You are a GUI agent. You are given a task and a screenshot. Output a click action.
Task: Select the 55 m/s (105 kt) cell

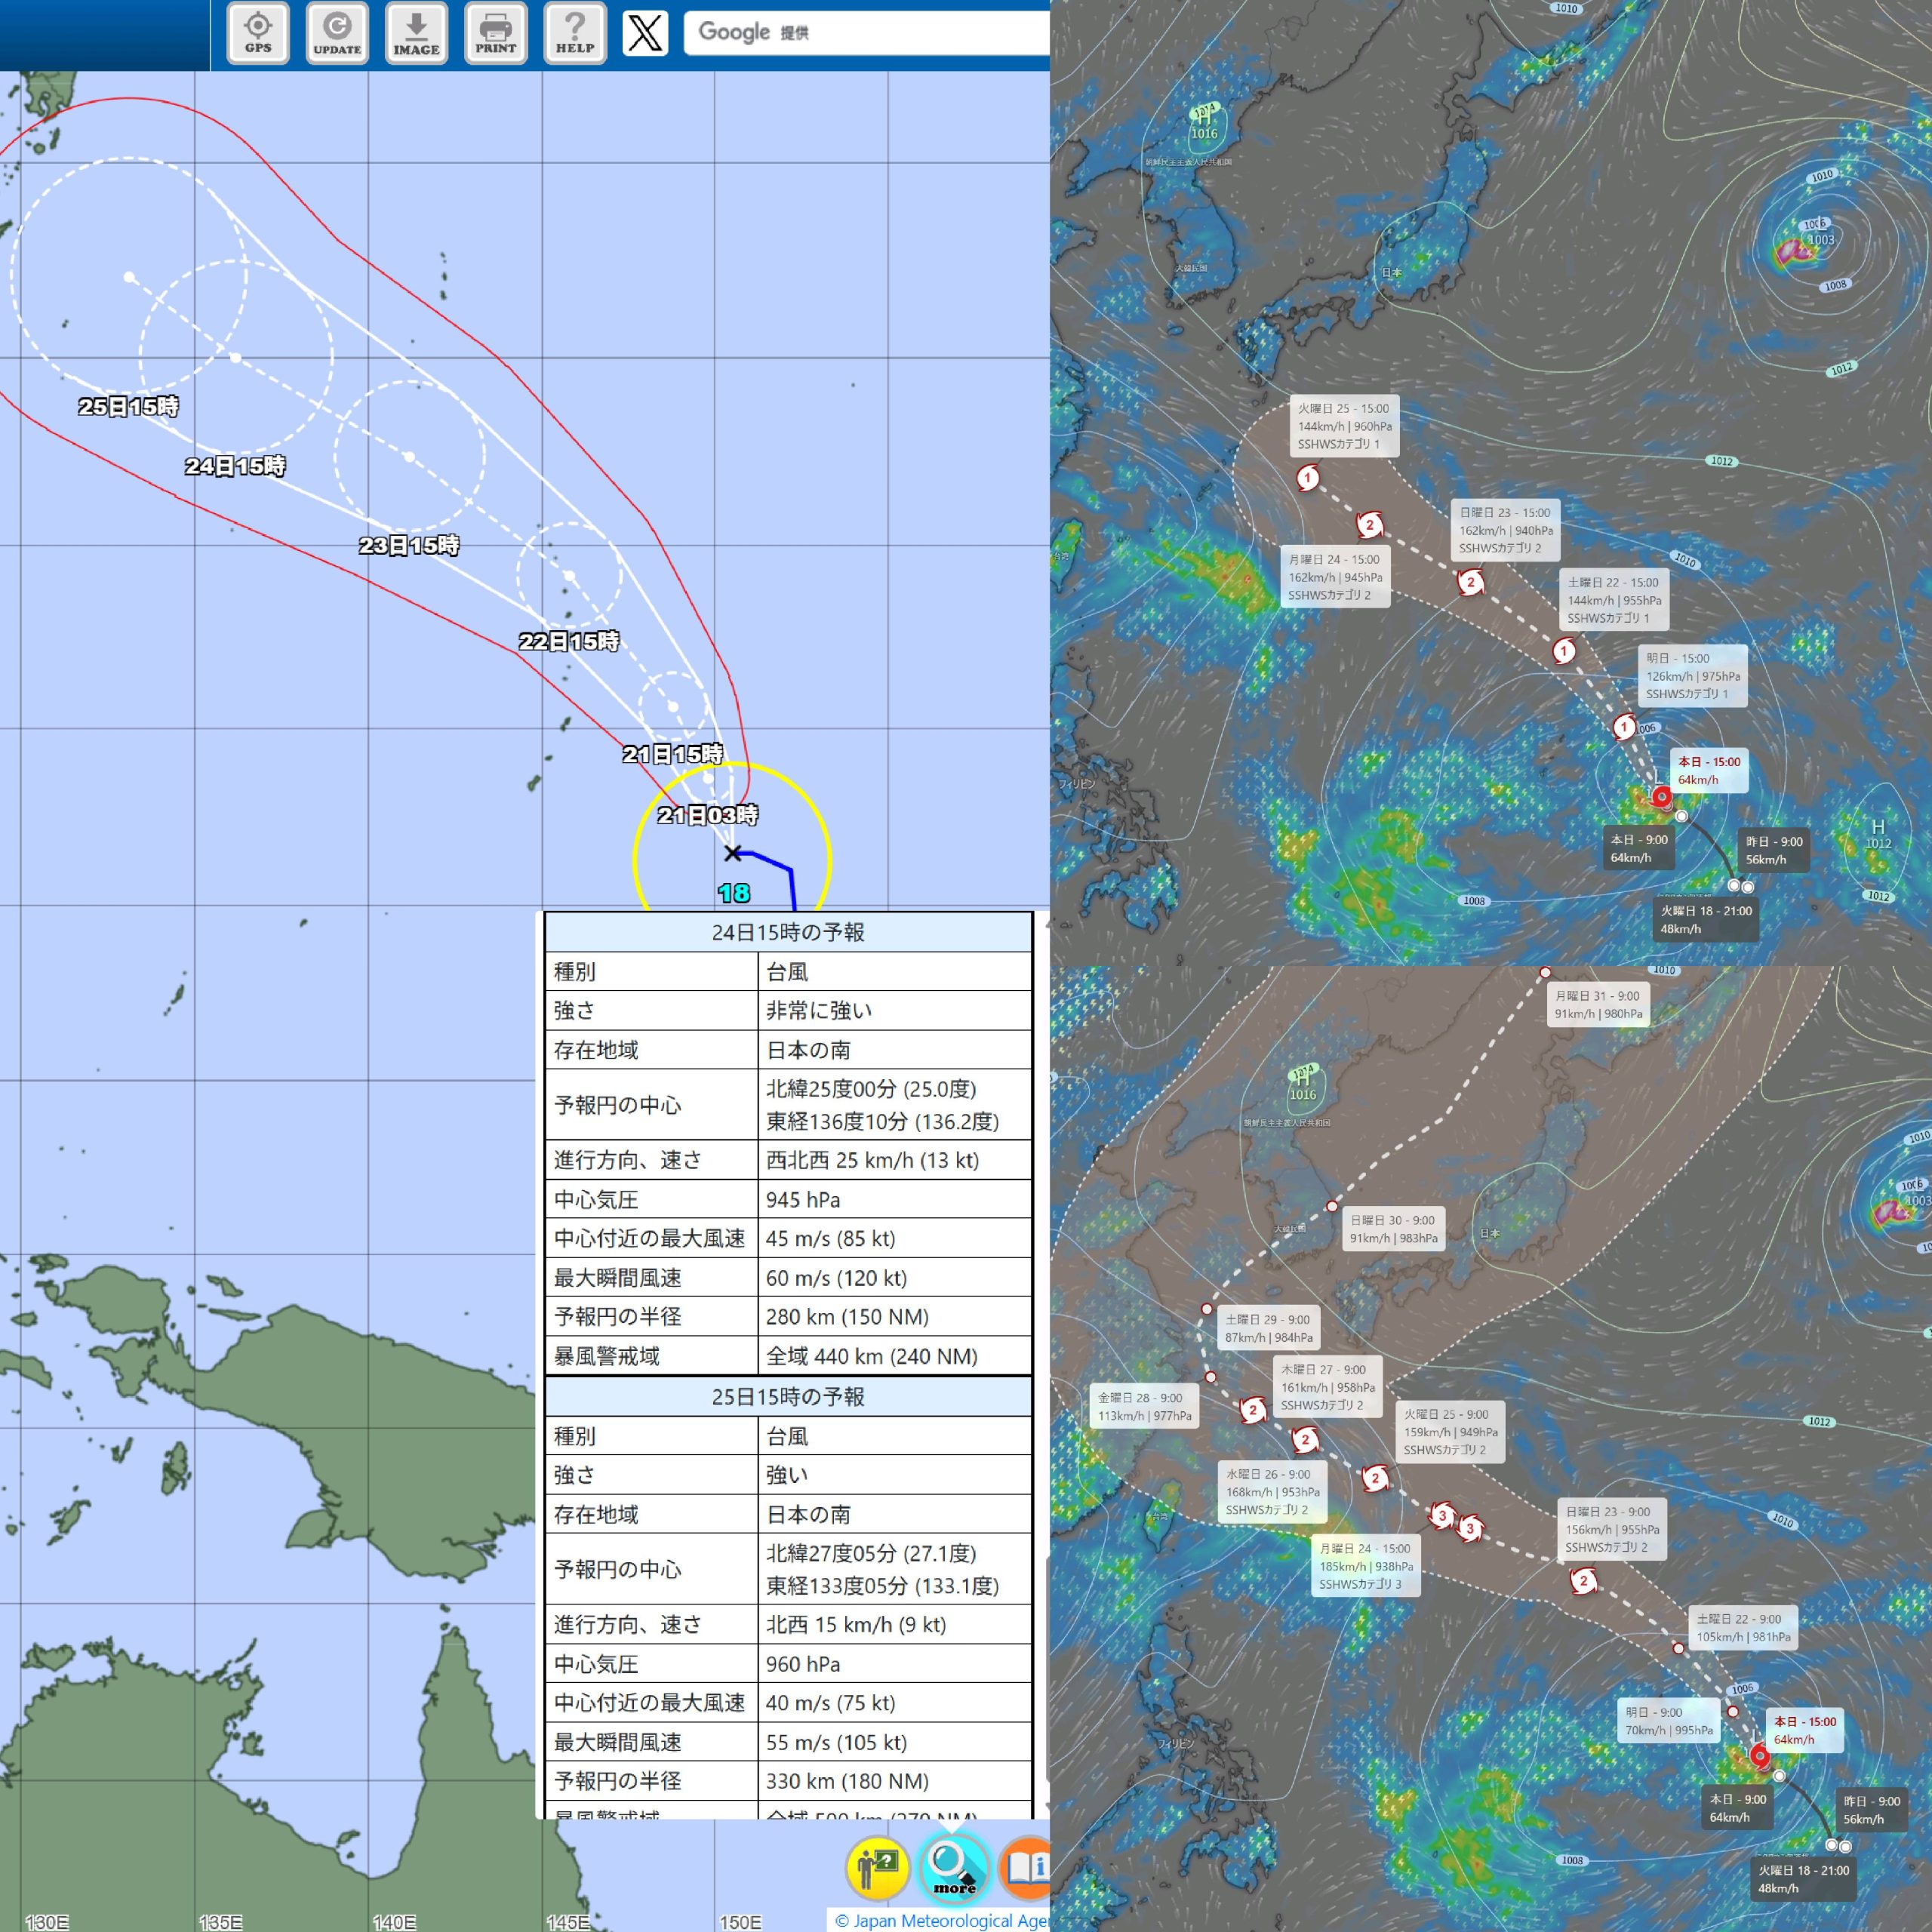(895, 1742)
